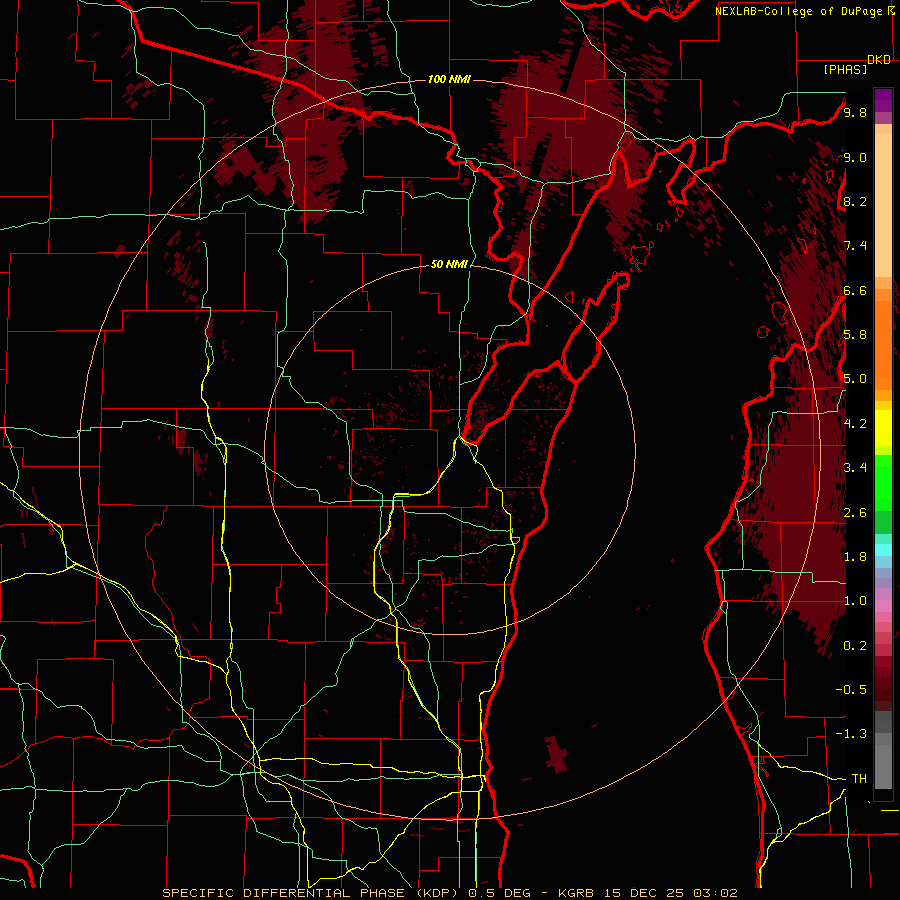Screen dimensions: 900x900
Task: Click the 9.0 scale value
Action: 855,157
